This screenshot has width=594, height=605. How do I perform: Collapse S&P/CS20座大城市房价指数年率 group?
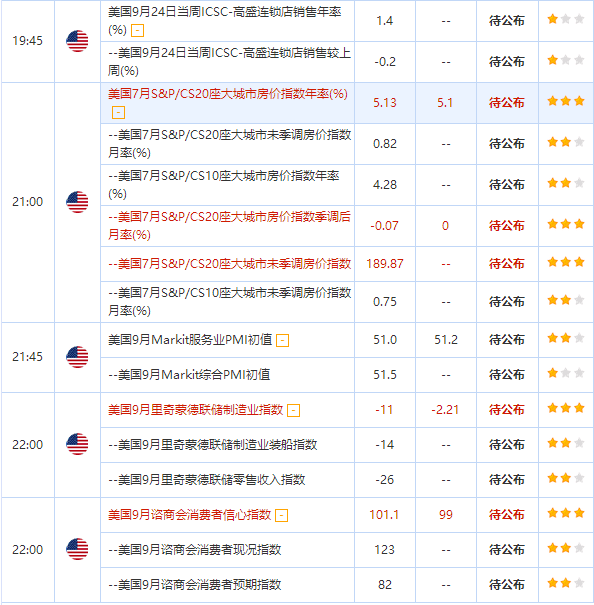pyautogui.click(x=118, y=113)
